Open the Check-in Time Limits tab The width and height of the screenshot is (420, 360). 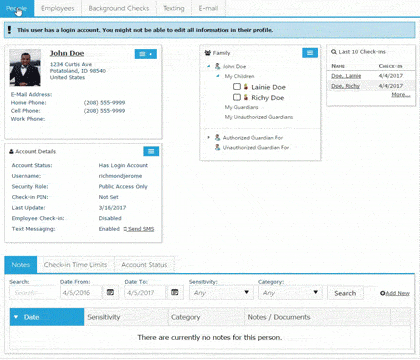click(76, 265)
